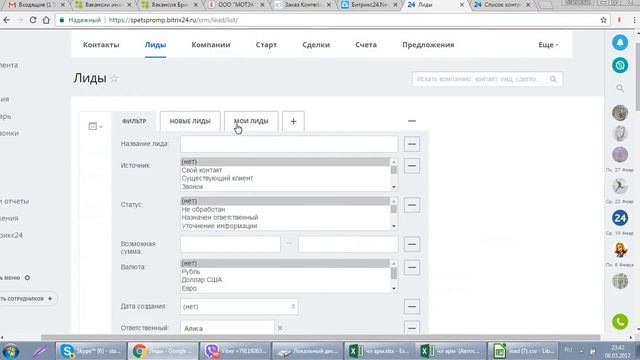Remove the Дата создания filter field
This screenshot has height=360, width=640.
(x=412, y=307)
